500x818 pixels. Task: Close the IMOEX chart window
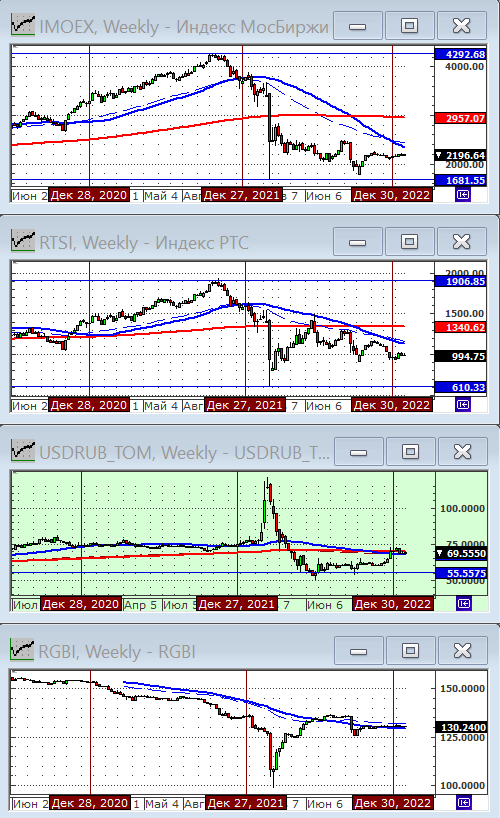tap(461, 26)
